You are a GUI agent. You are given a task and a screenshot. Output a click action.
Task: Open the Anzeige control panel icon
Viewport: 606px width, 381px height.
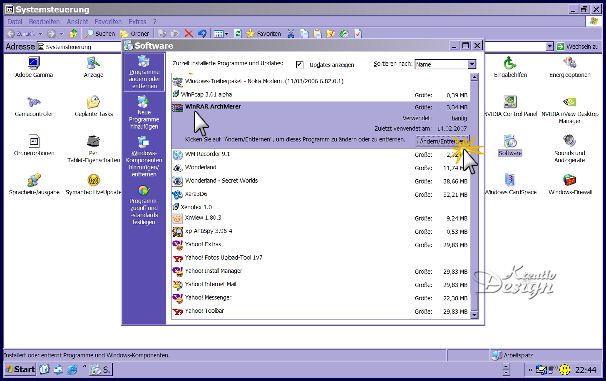pos(93,63)
